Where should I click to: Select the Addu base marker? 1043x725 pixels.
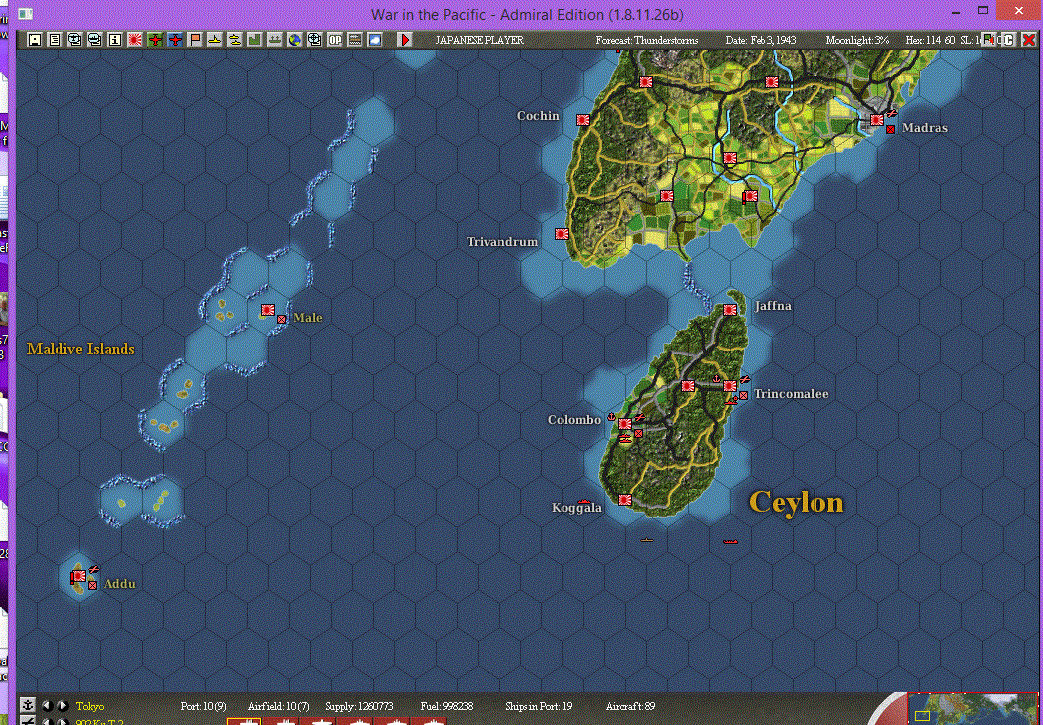click(x=78, y=576)
